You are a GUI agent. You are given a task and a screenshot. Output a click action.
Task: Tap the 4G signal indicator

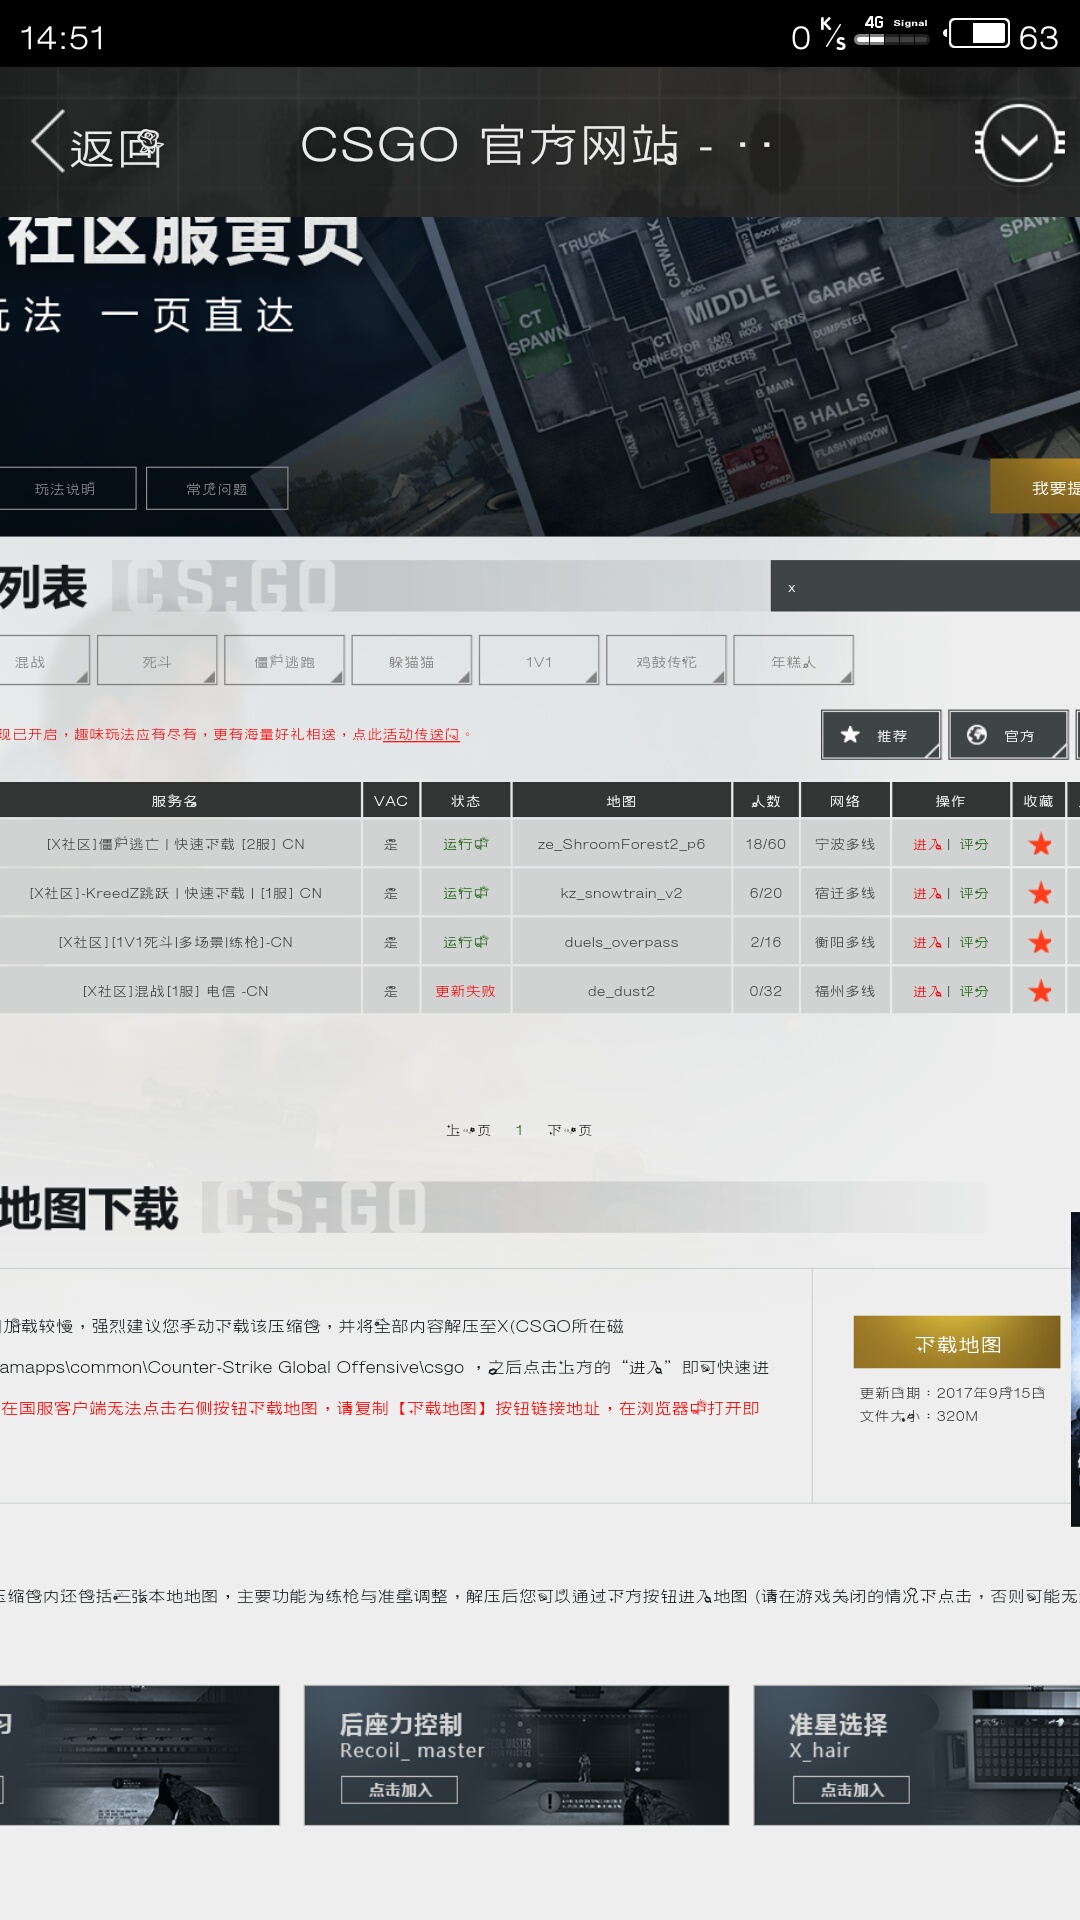(892, 32)
